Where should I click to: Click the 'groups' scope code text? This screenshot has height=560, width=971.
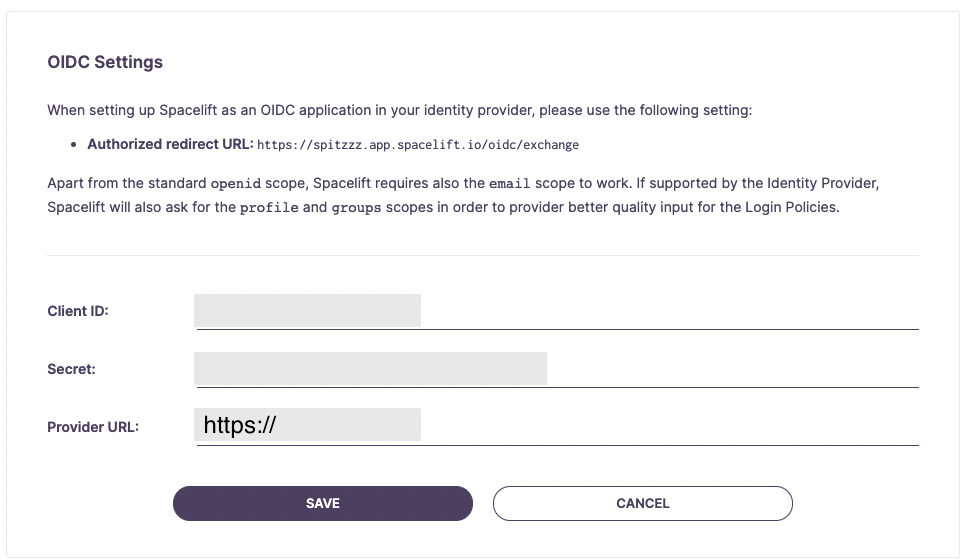point(356,208)
